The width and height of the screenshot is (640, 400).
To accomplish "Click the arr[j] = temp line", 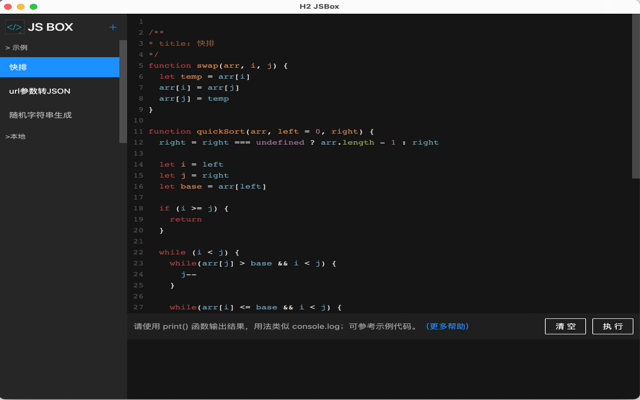I will 194,99.
